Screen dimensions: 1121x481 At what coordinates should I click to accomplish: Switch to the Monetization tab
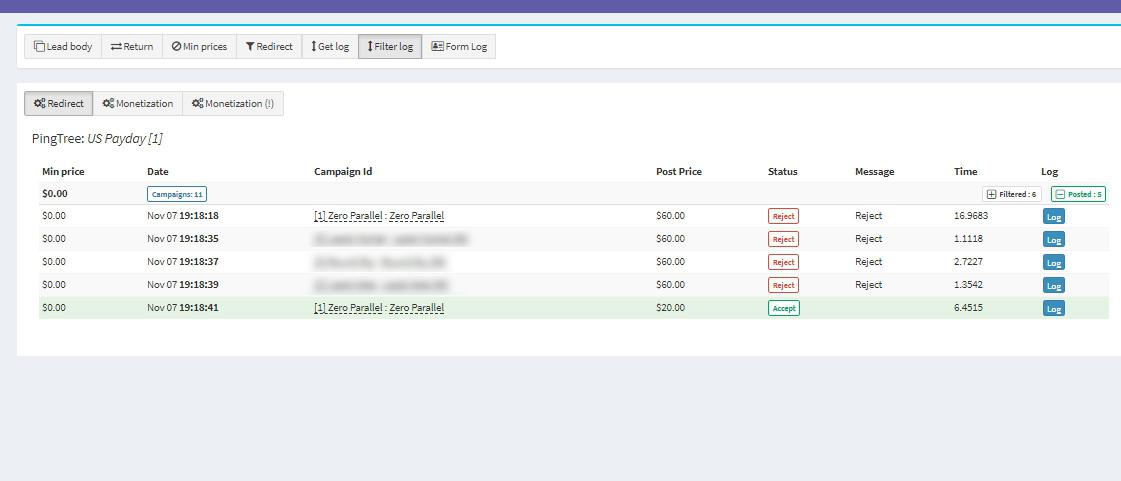[138, 104]
